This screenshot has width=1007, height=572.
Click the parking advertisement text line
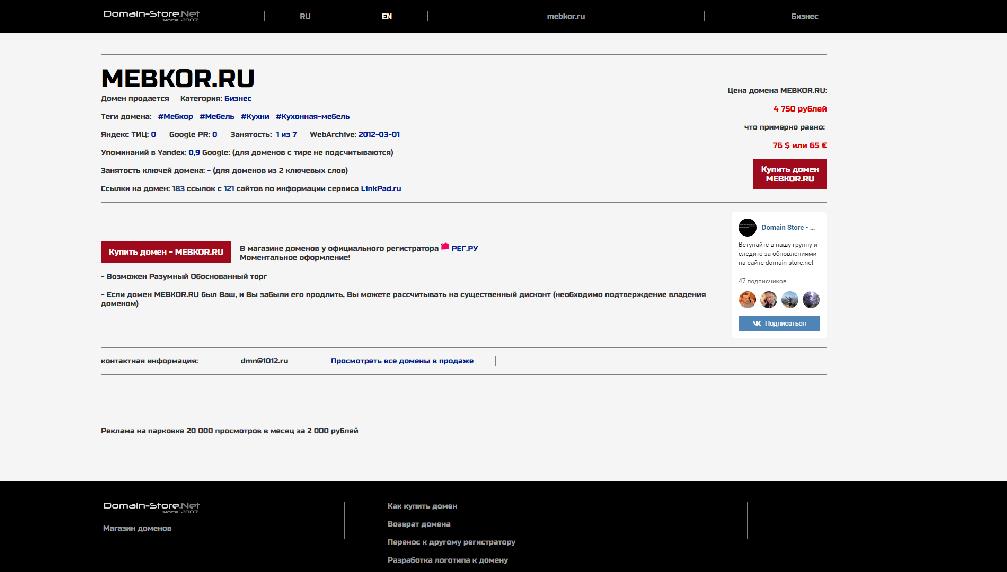tap(229, 431)
